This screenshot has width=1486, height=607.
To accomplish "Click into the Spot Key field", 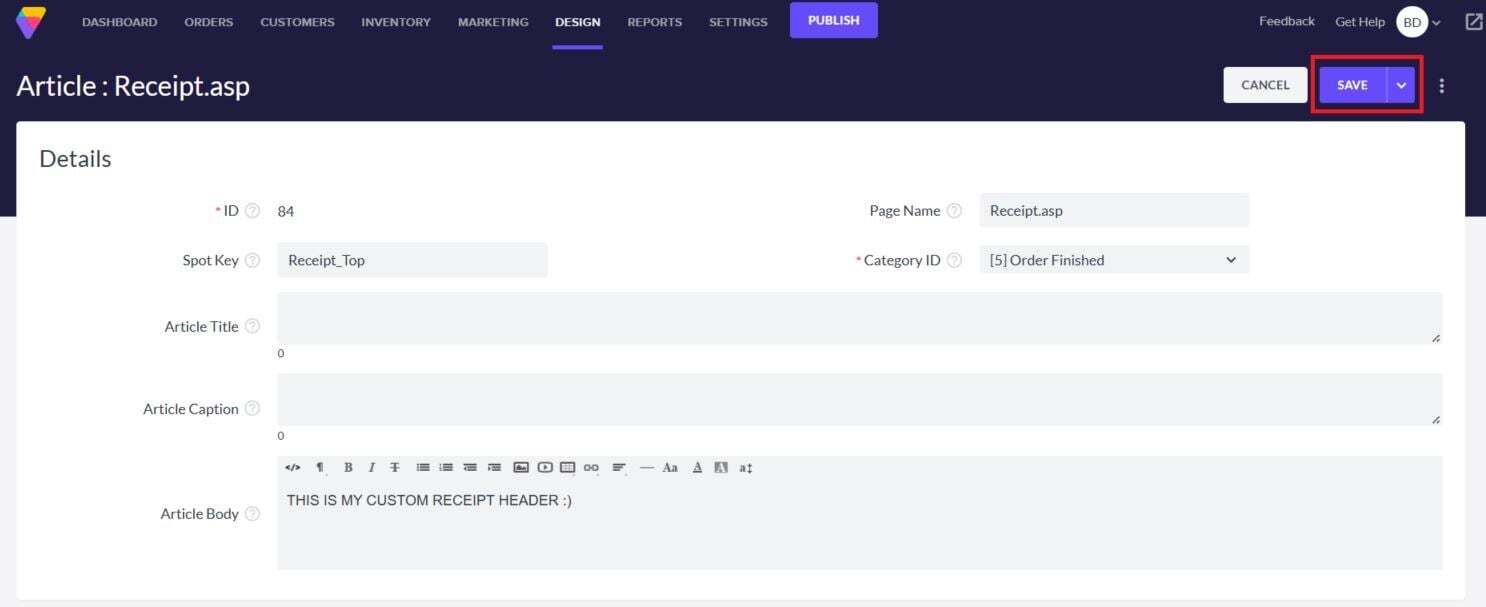I will point(412,260).
